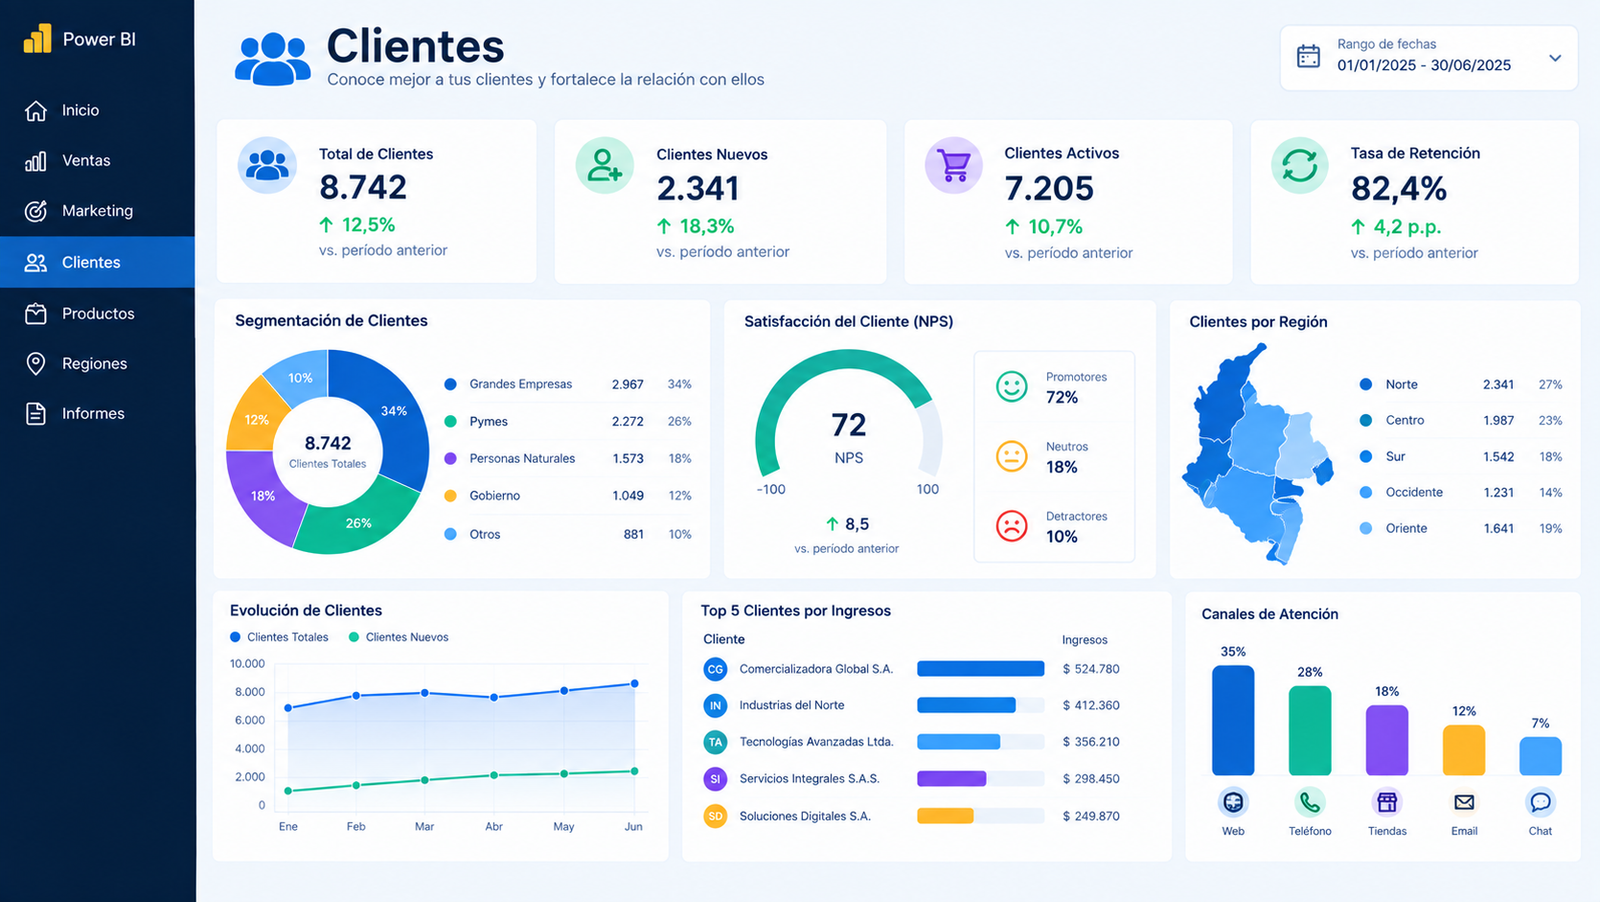Click the Servicios Integrales S.A.S. income bar
Viewport: 1600px width, 902px height.
click(x=951, y=778)
